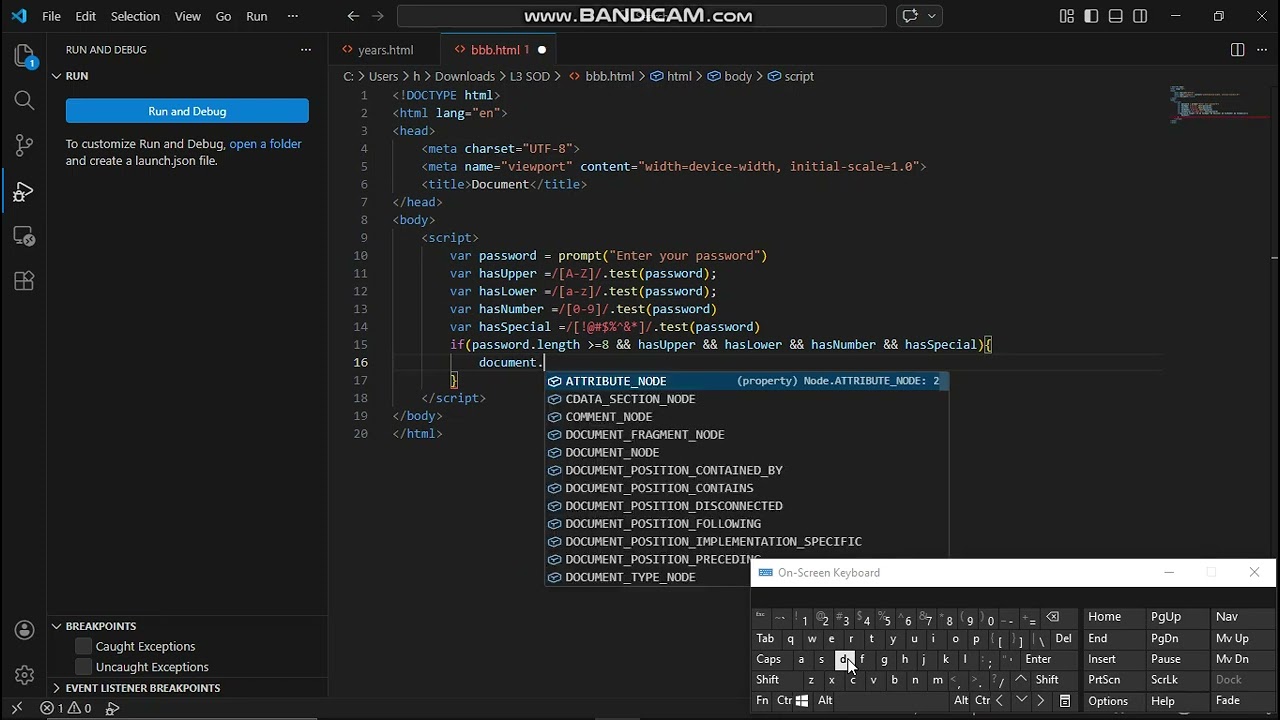Select COMMENT_NODE autocomplete suggestion
Viewport: 1280px width, 720px height.
(x=746, y=417)
